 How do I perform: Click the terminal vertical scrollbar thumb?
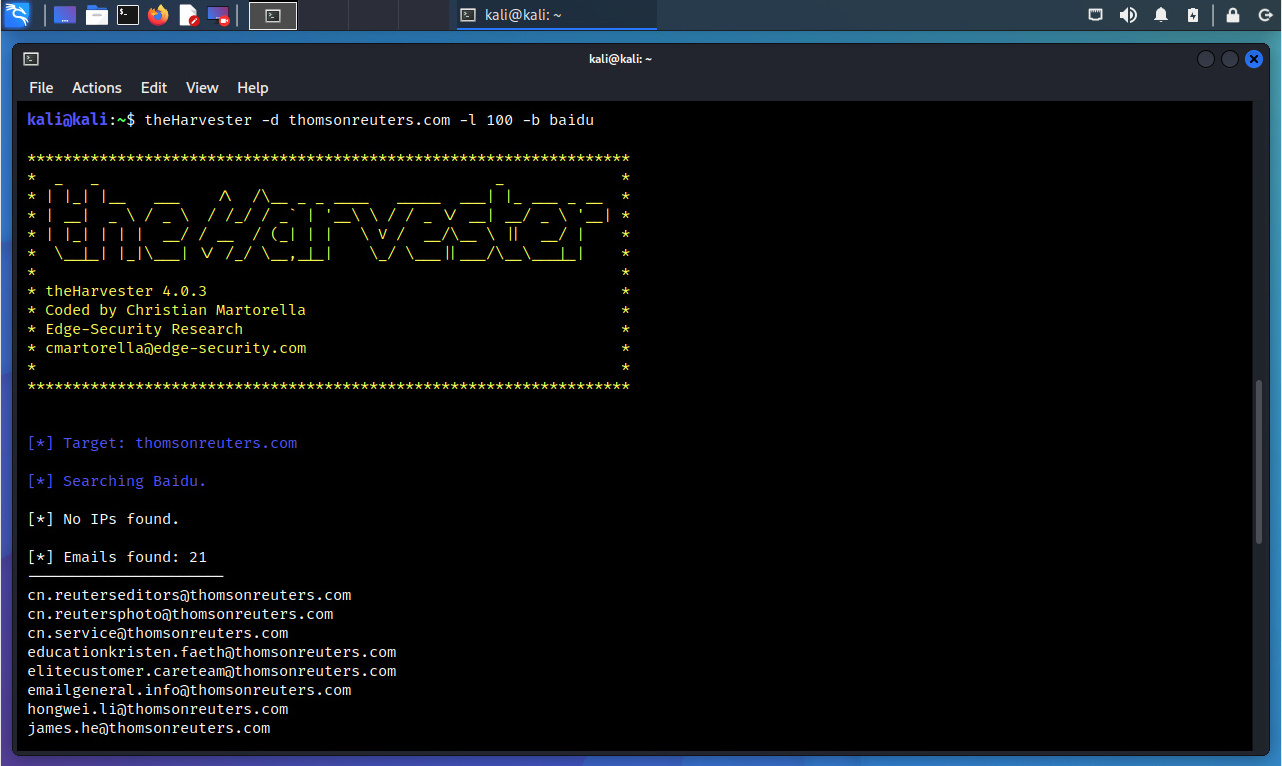(x=1259, y=462)
